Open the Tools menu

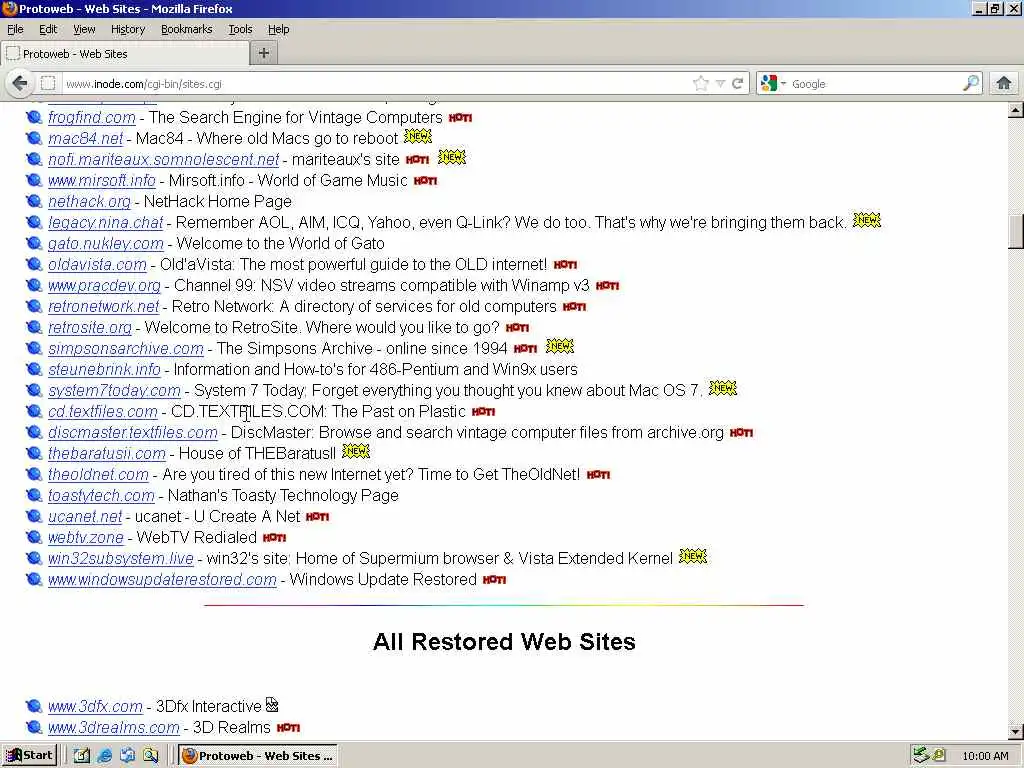(x=240, y=29)
